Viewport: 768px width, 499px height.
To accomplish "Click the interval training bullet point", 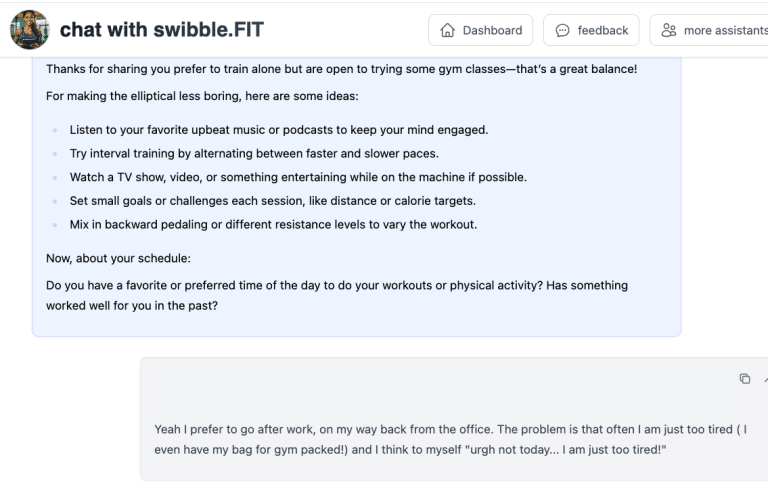I will click(x=254, y=153).
